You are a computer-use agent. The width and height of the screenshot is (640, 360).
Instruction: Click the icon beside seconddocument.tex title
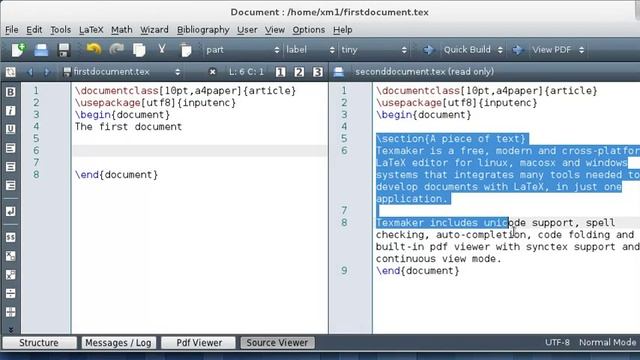pos(338,72)
